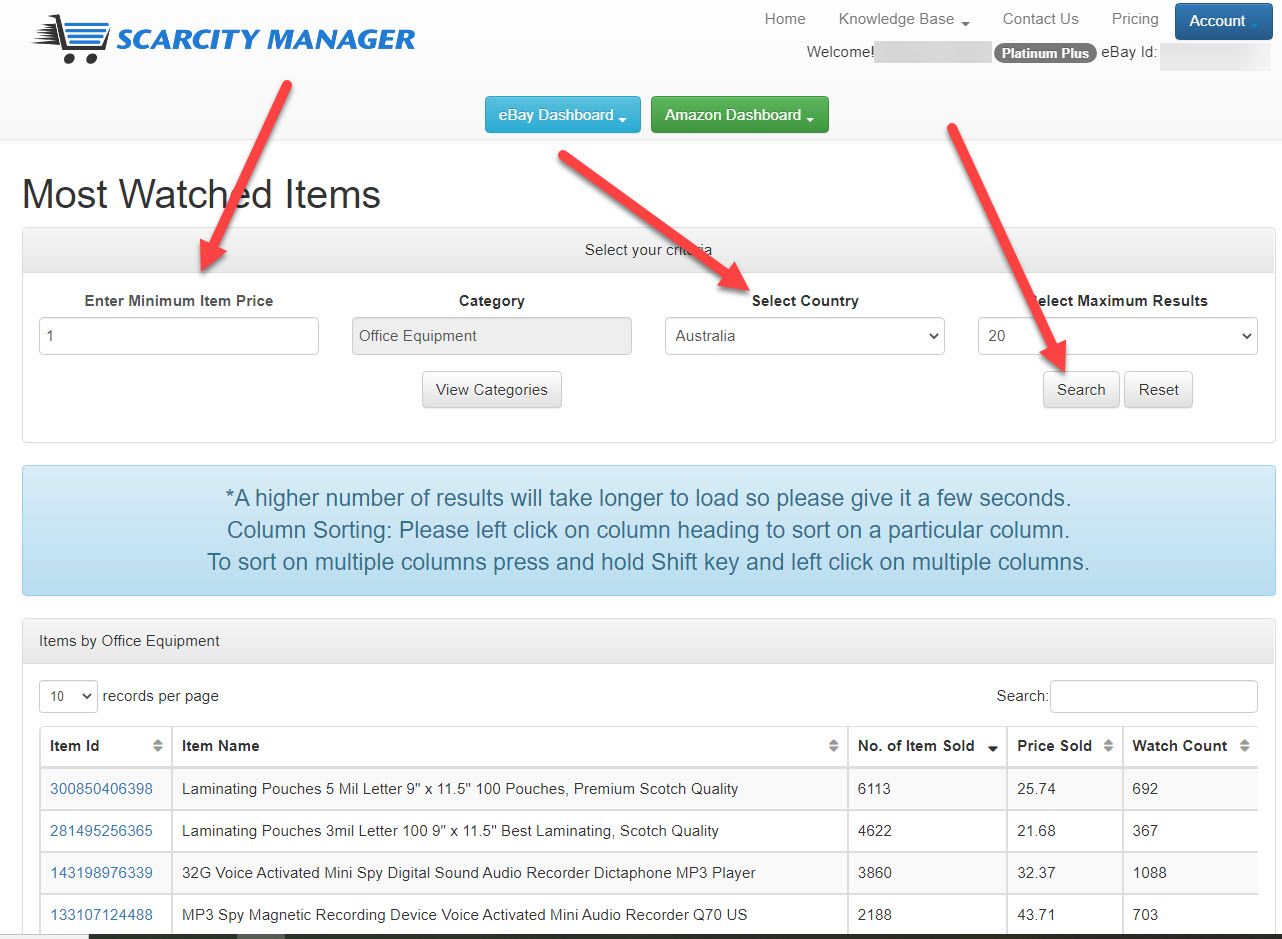Click watch count value 1088

[x=1150, y=873]
